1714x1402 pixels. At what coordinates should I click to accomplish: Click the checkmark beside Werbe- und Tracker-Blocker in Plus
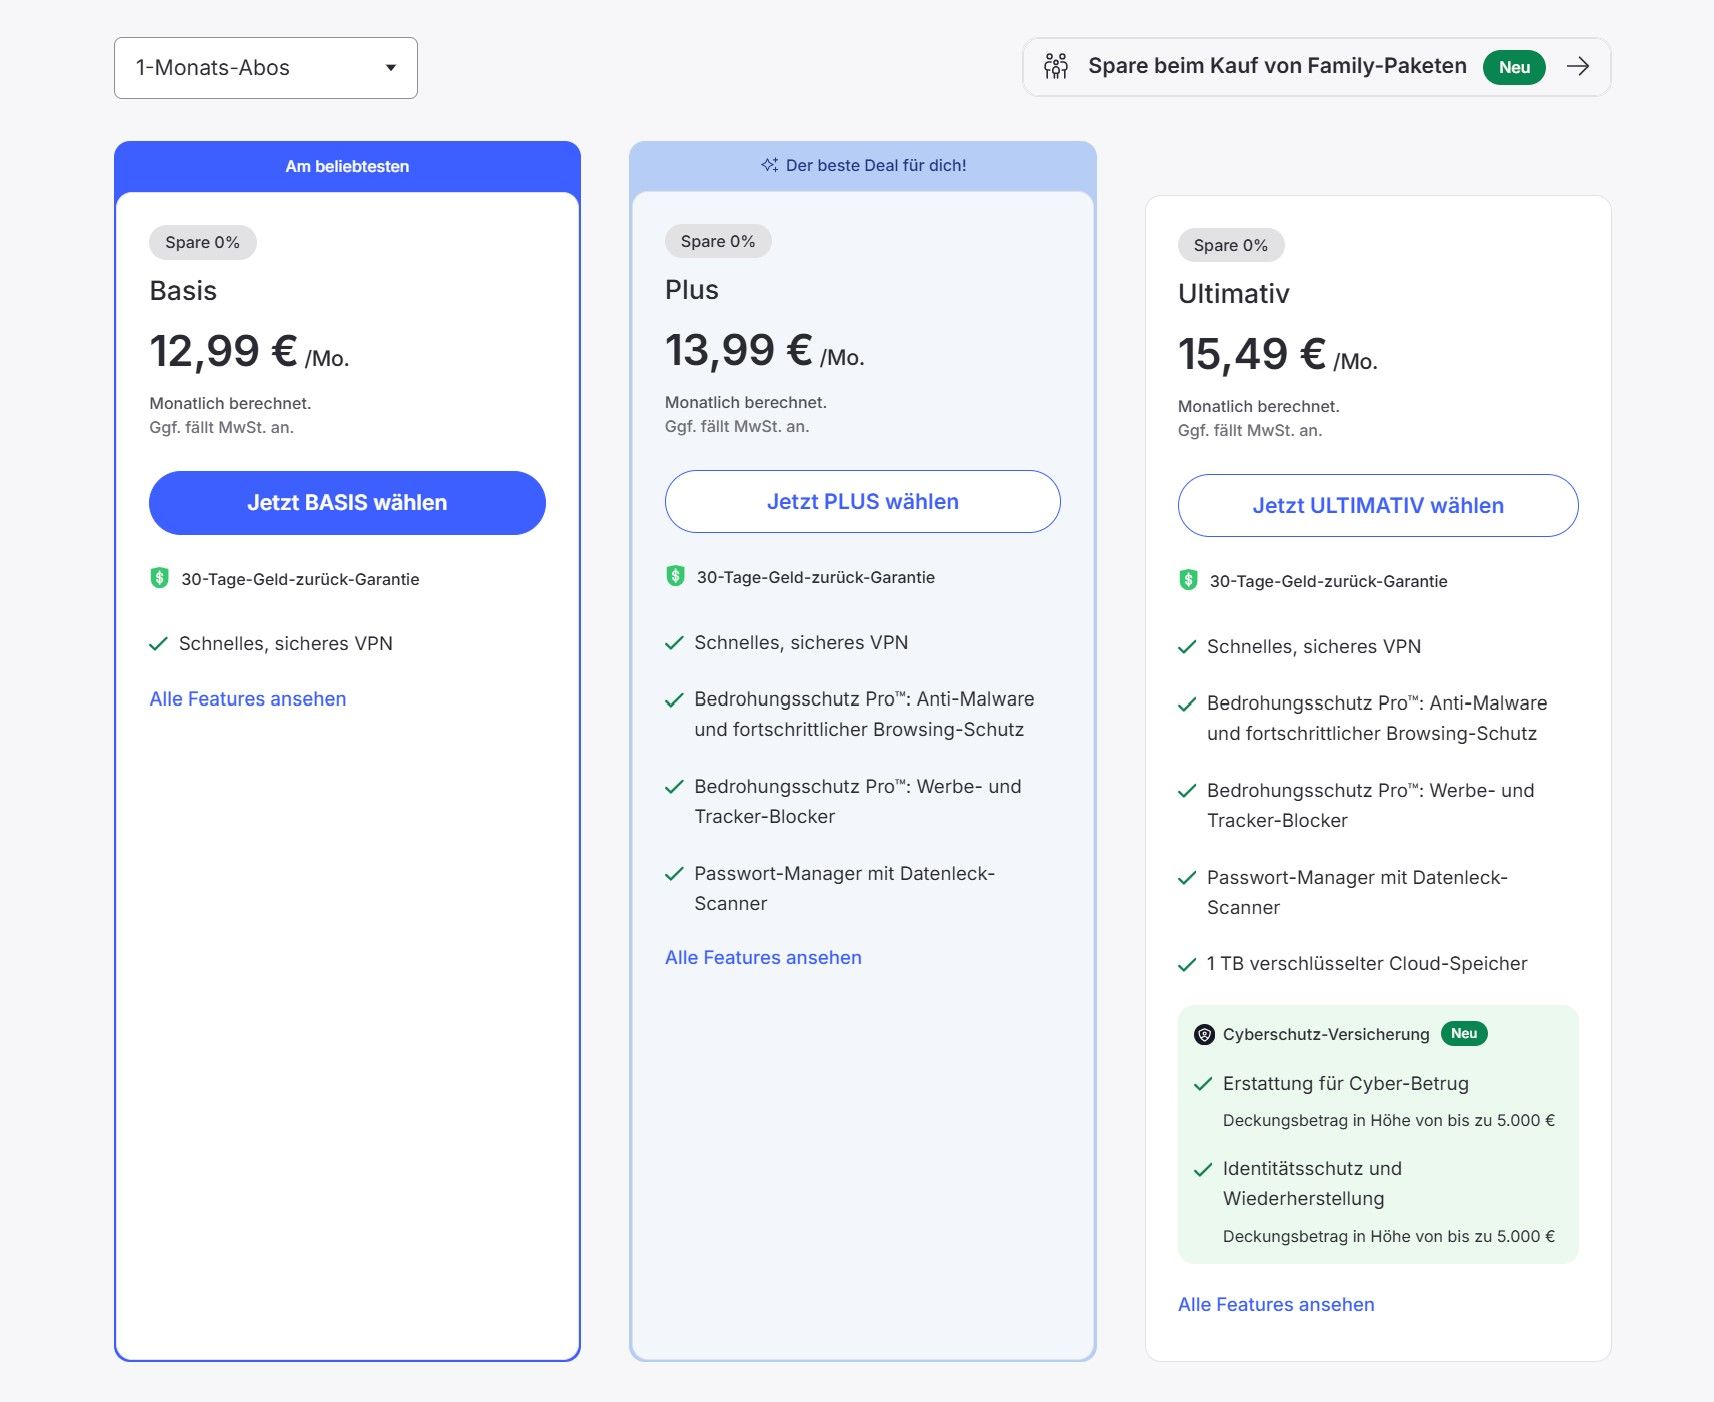coord(674,787)
